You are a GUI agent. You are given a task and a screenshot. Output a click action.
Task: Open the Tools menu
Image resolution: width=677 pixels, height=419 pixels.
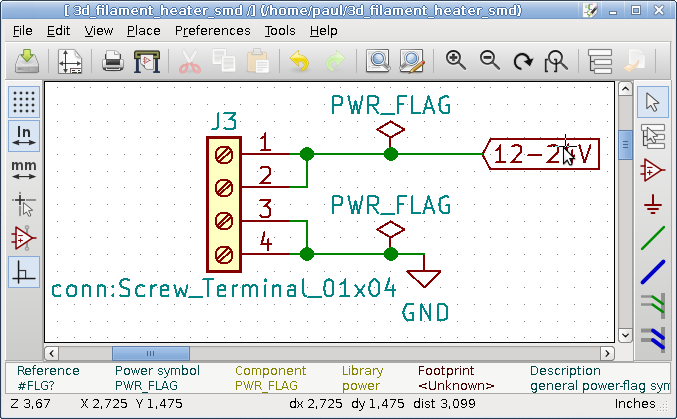pos(280,31)
